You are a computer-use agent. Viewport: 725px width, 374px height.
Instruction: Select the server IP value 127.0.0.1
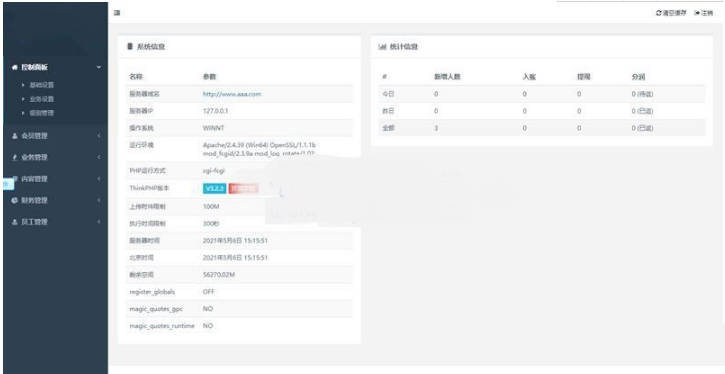[215, 111]
